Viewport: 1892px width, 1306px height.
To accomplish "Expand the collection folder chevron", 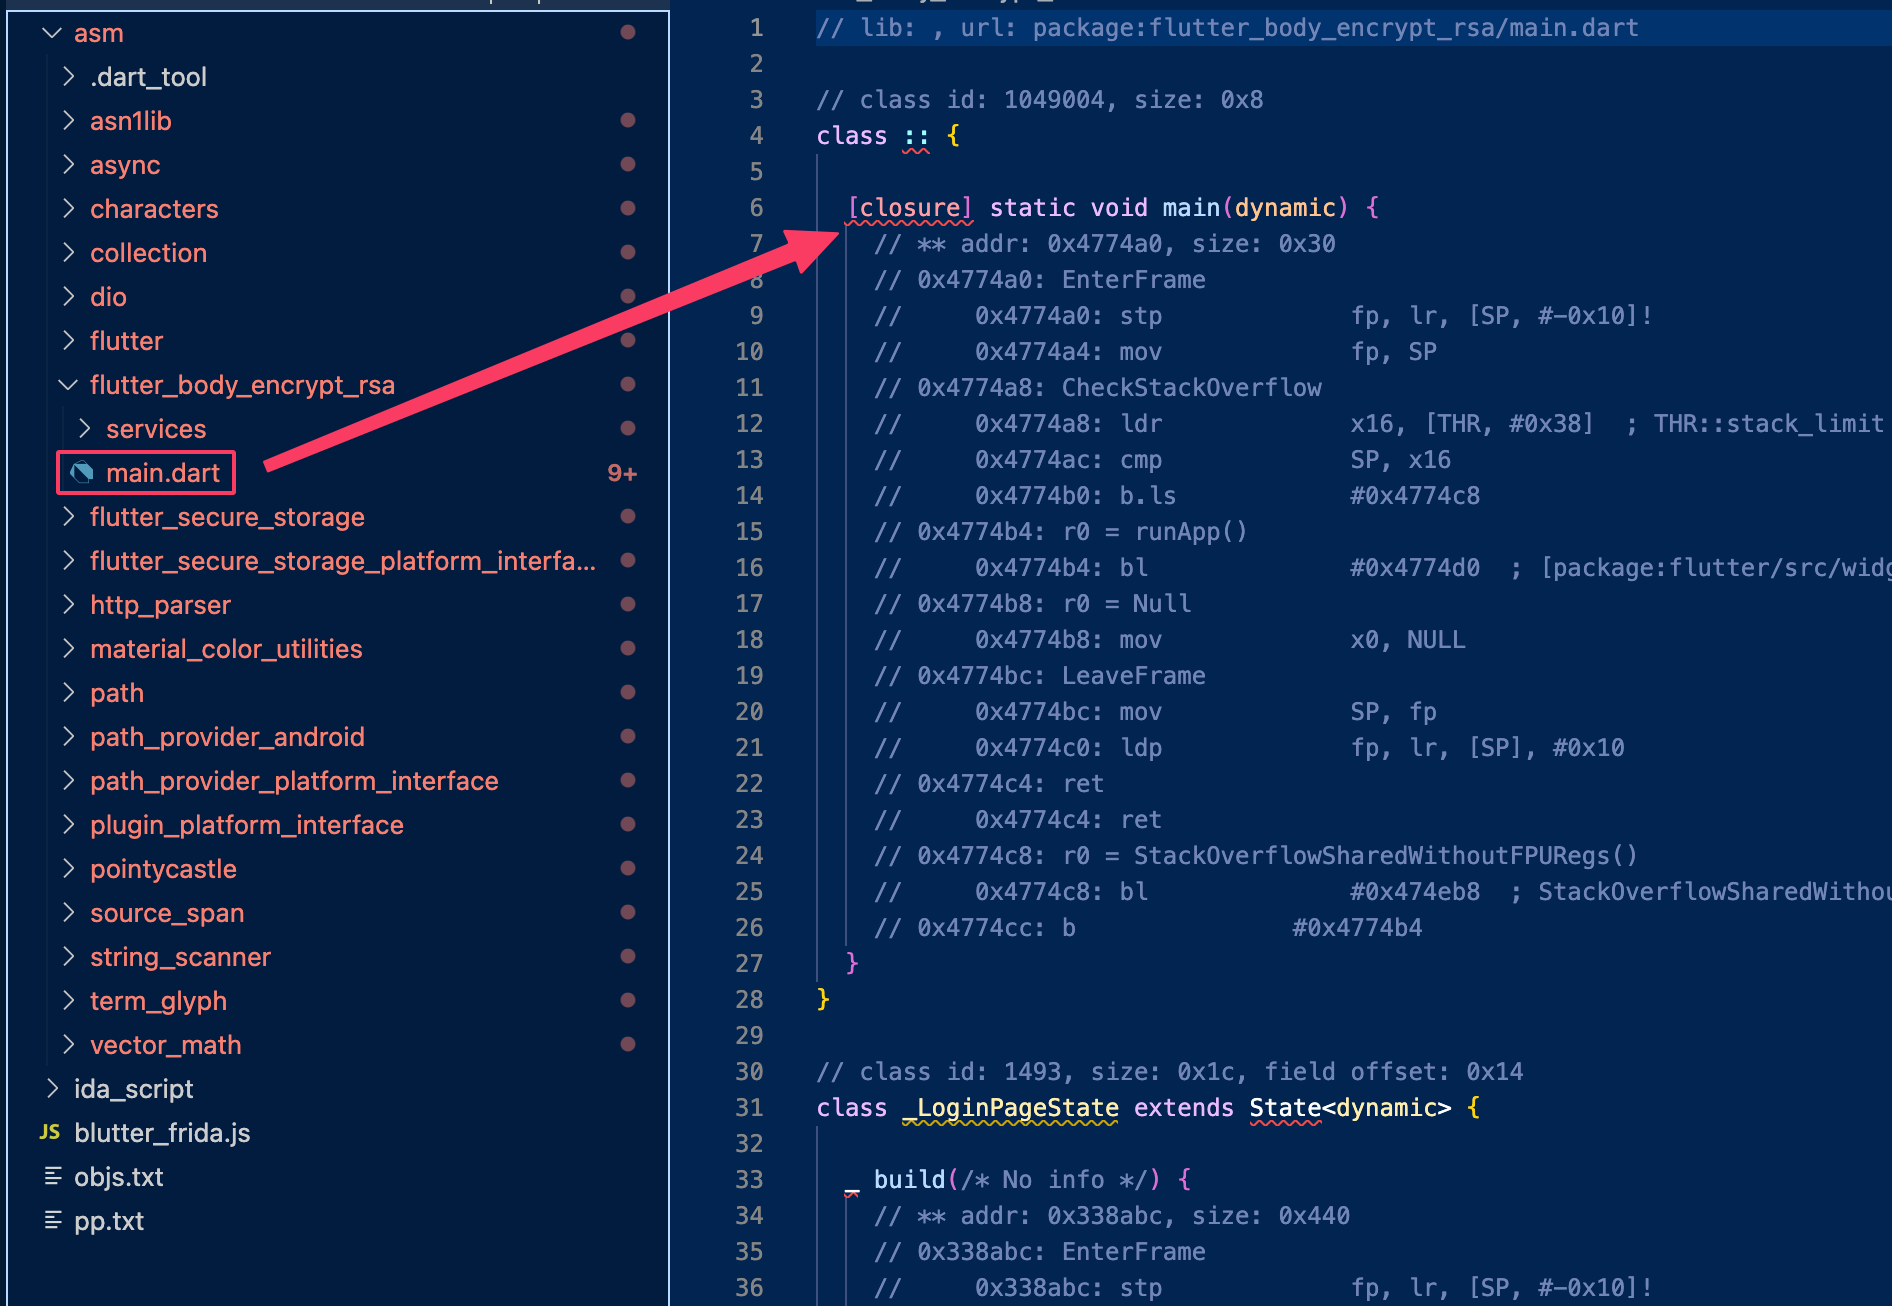I will click(x=68, y=253).
